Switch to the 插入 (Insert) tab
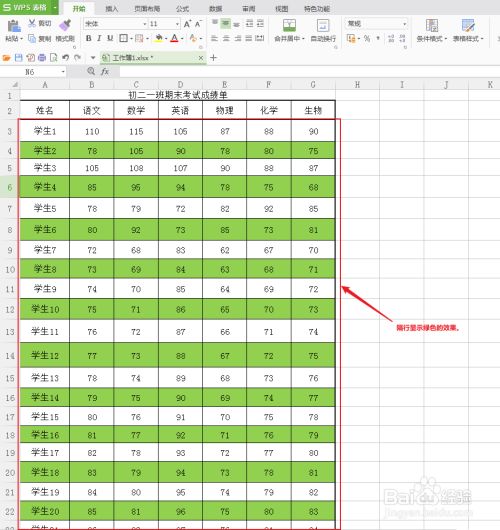This screenshot has width=500, height=530. pyautogui.click(x=112, y=8)
